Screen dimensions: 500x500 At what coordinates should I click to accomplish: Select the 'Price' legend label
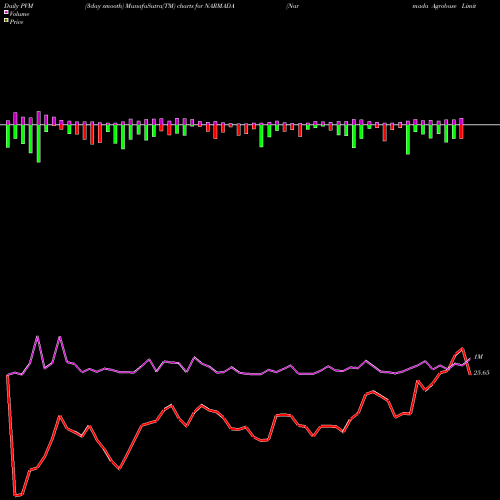pyautogui.click(x=16, y=22)
